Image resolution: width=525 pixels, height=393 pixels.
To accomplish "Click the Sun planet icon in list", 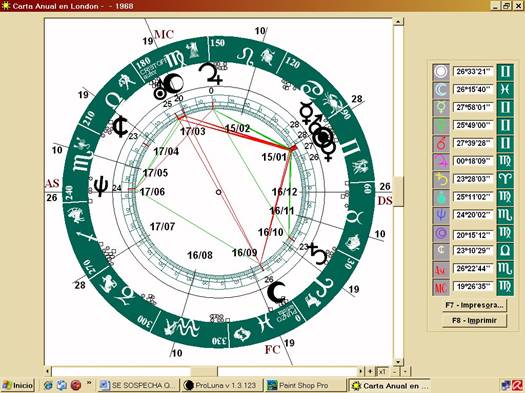I will coord(441,72).
